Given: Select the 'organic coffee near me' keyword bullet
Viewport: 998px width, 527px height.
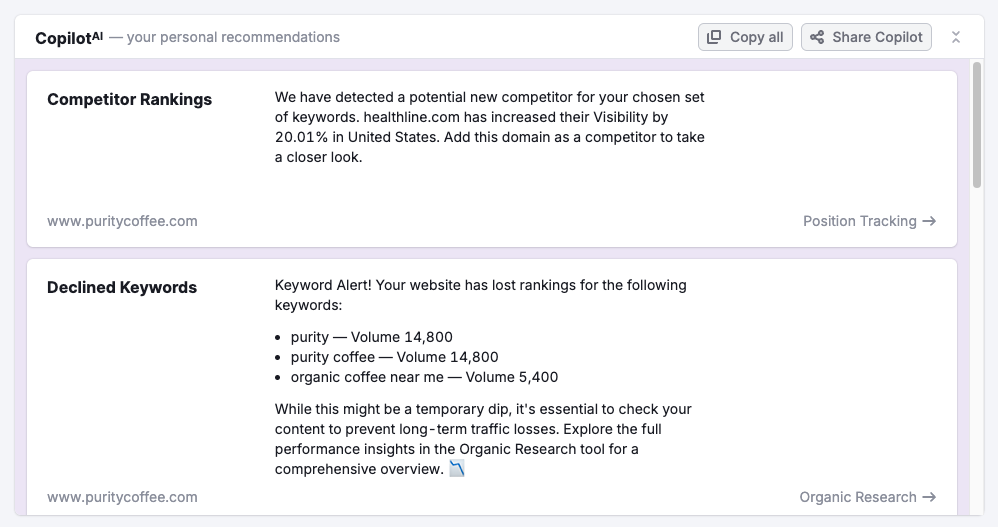Looking at the screenshot, I should point(424,377).
